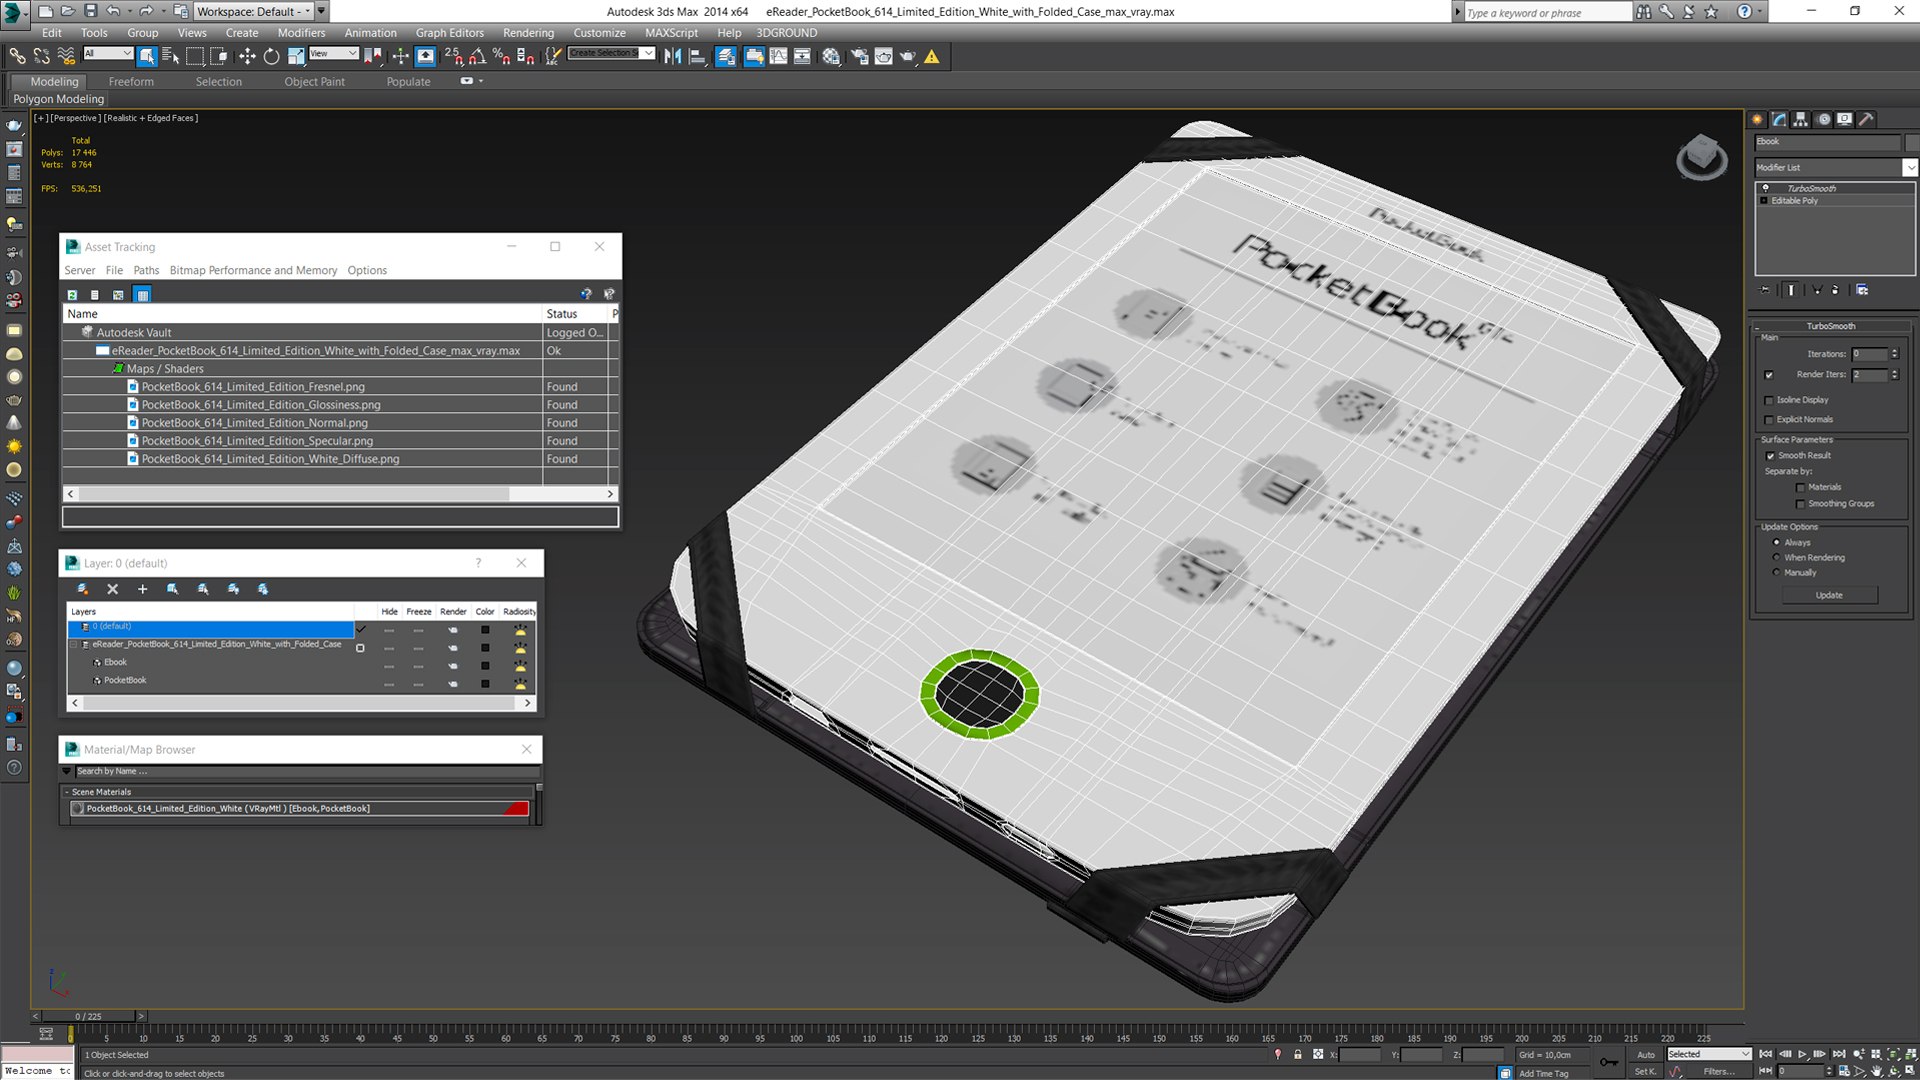Uncheck the Smooth Result checkbox
This screenshot has height=1080, width=1920.
pyautogui.click(x=1770, y=456)
